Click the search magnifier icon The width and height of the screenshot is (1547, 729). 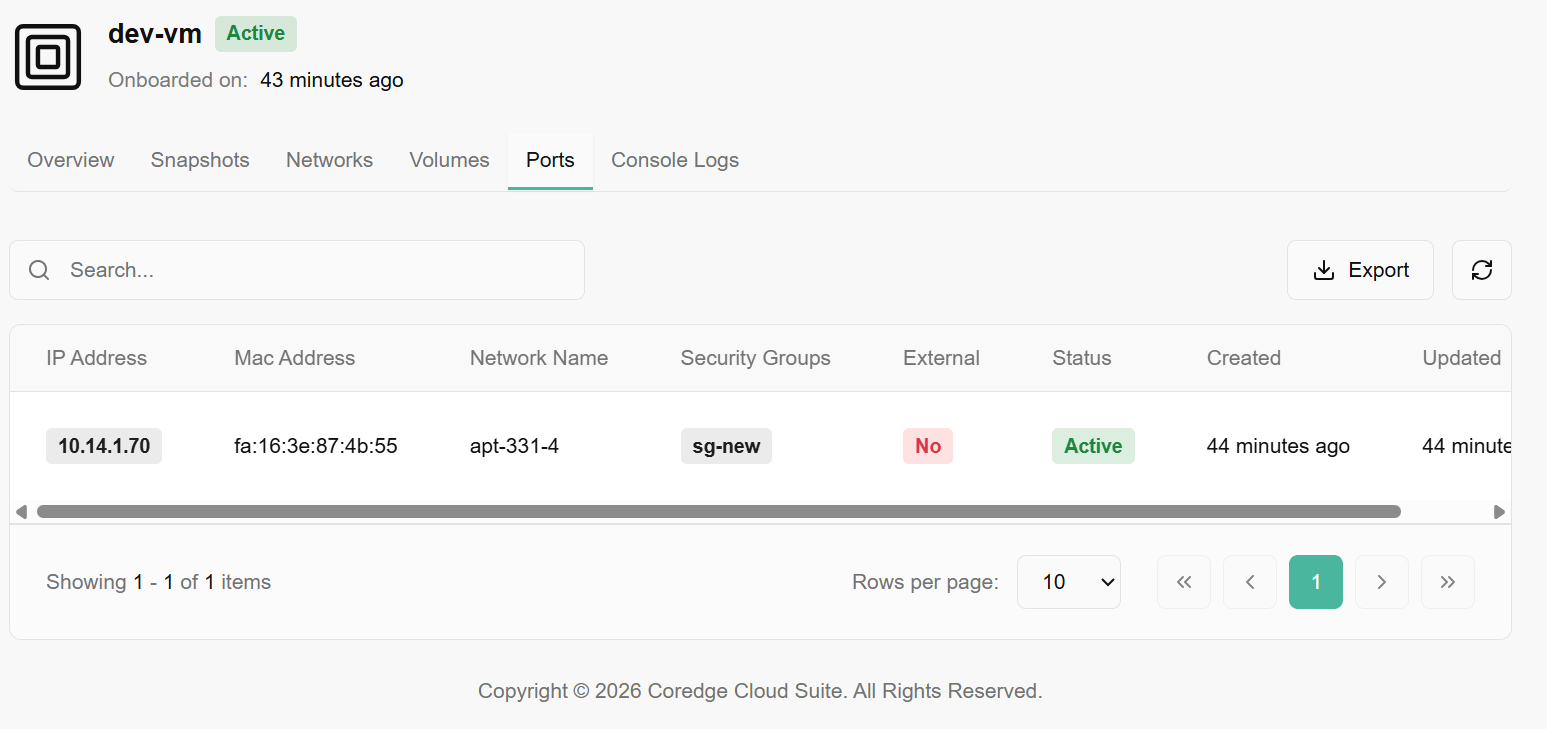tap(39, 270)
